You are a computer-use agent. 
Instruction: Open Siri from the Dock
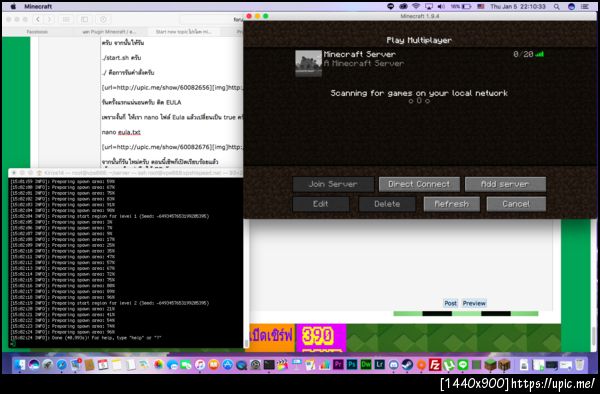[34, 365]
